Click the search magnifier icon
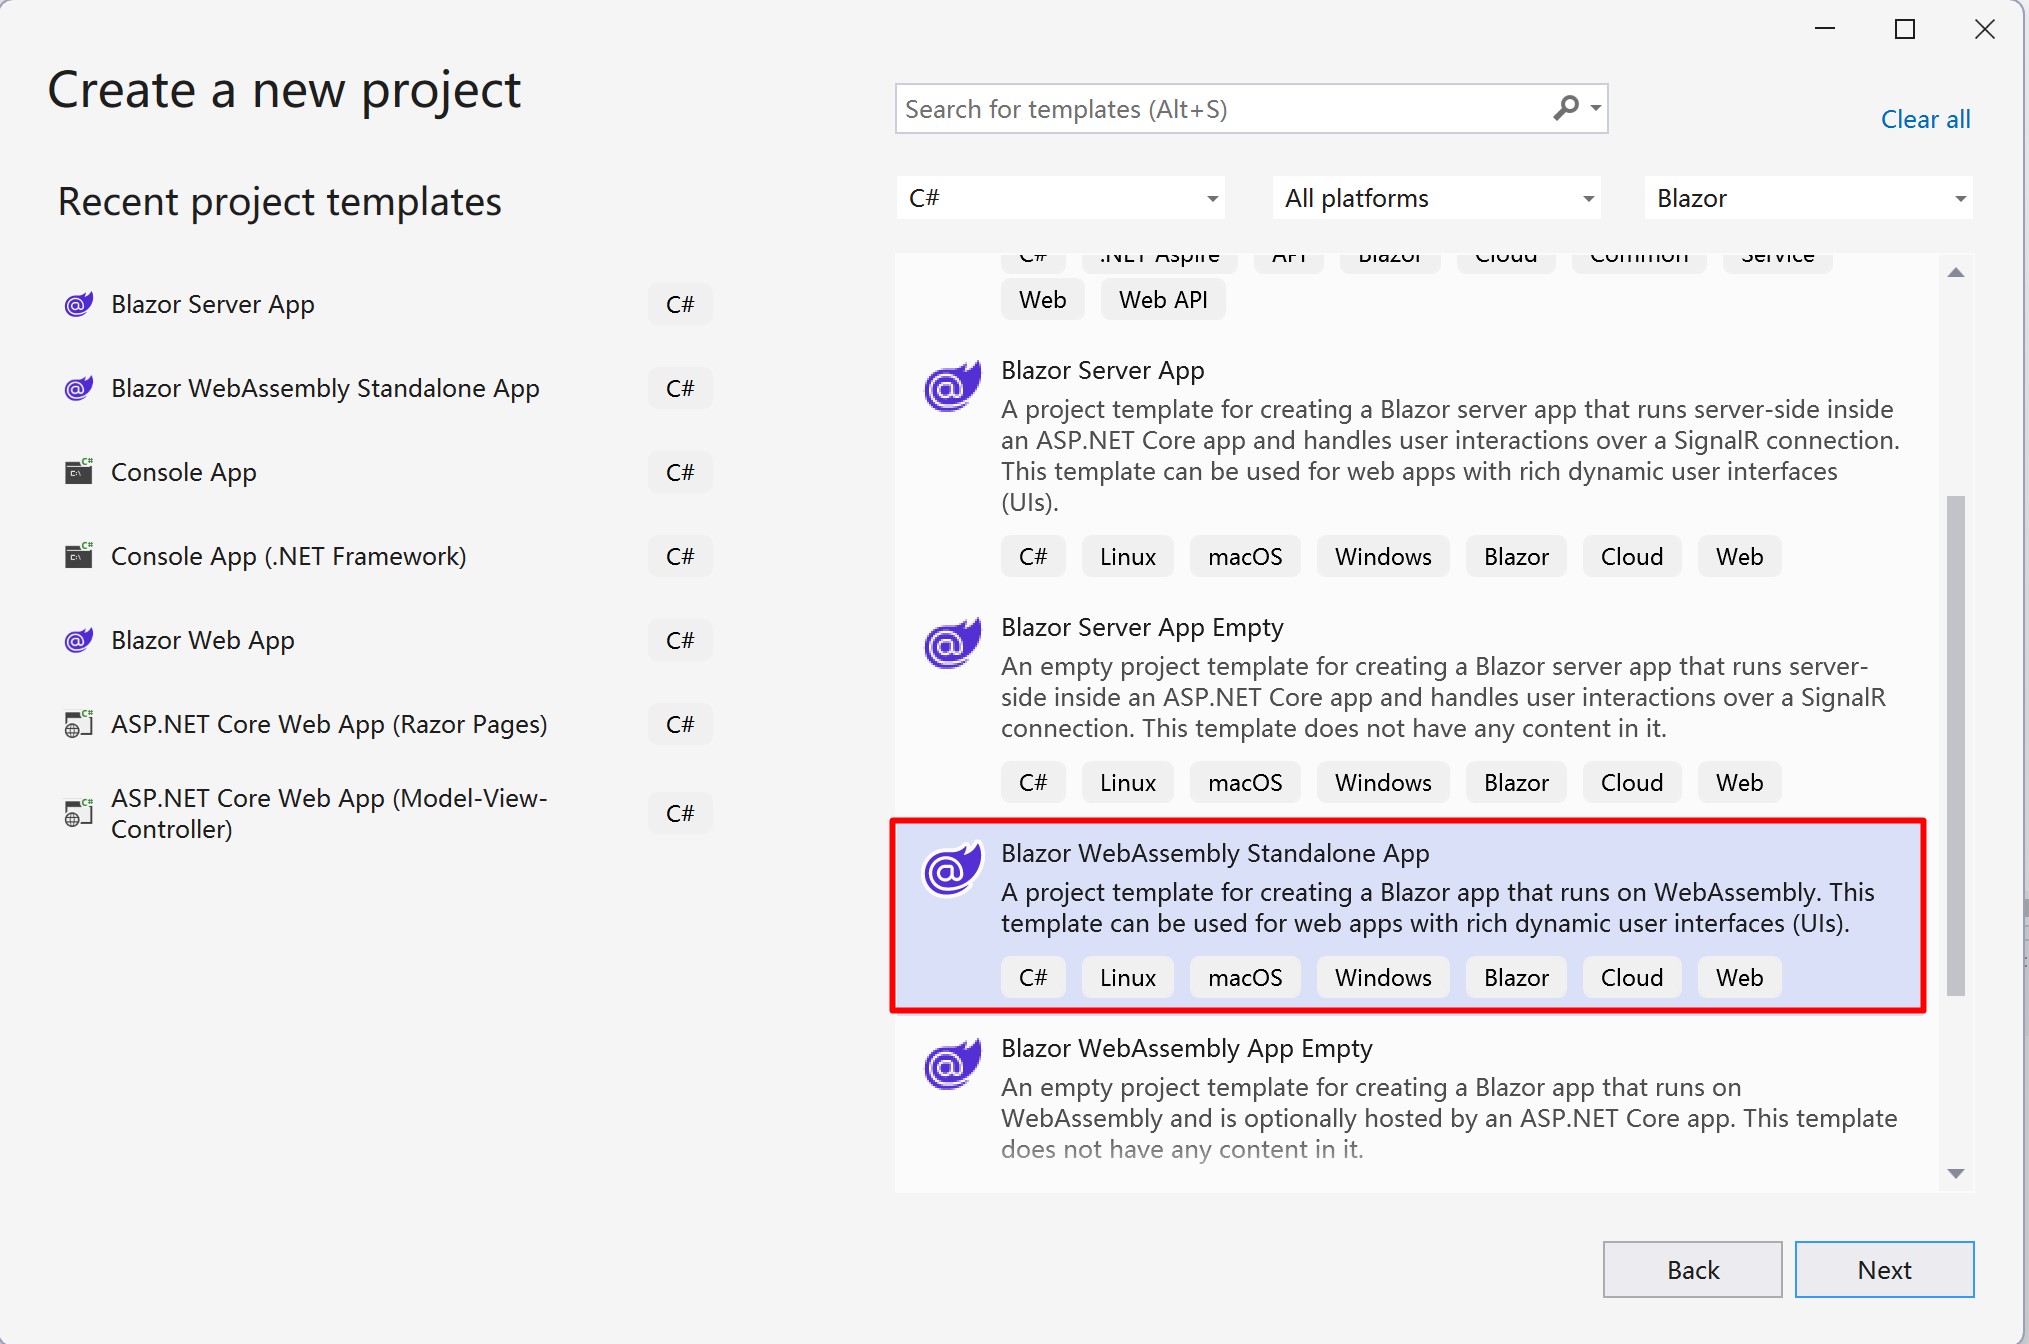The width and height of the screenshot is (2029, 1344). [x=1565, y=108]
